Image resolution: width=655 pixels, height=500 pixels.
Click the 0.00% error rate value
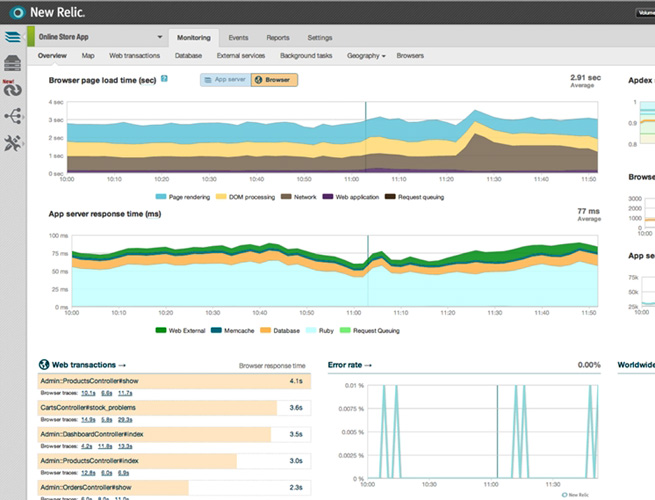coord(589,365)
